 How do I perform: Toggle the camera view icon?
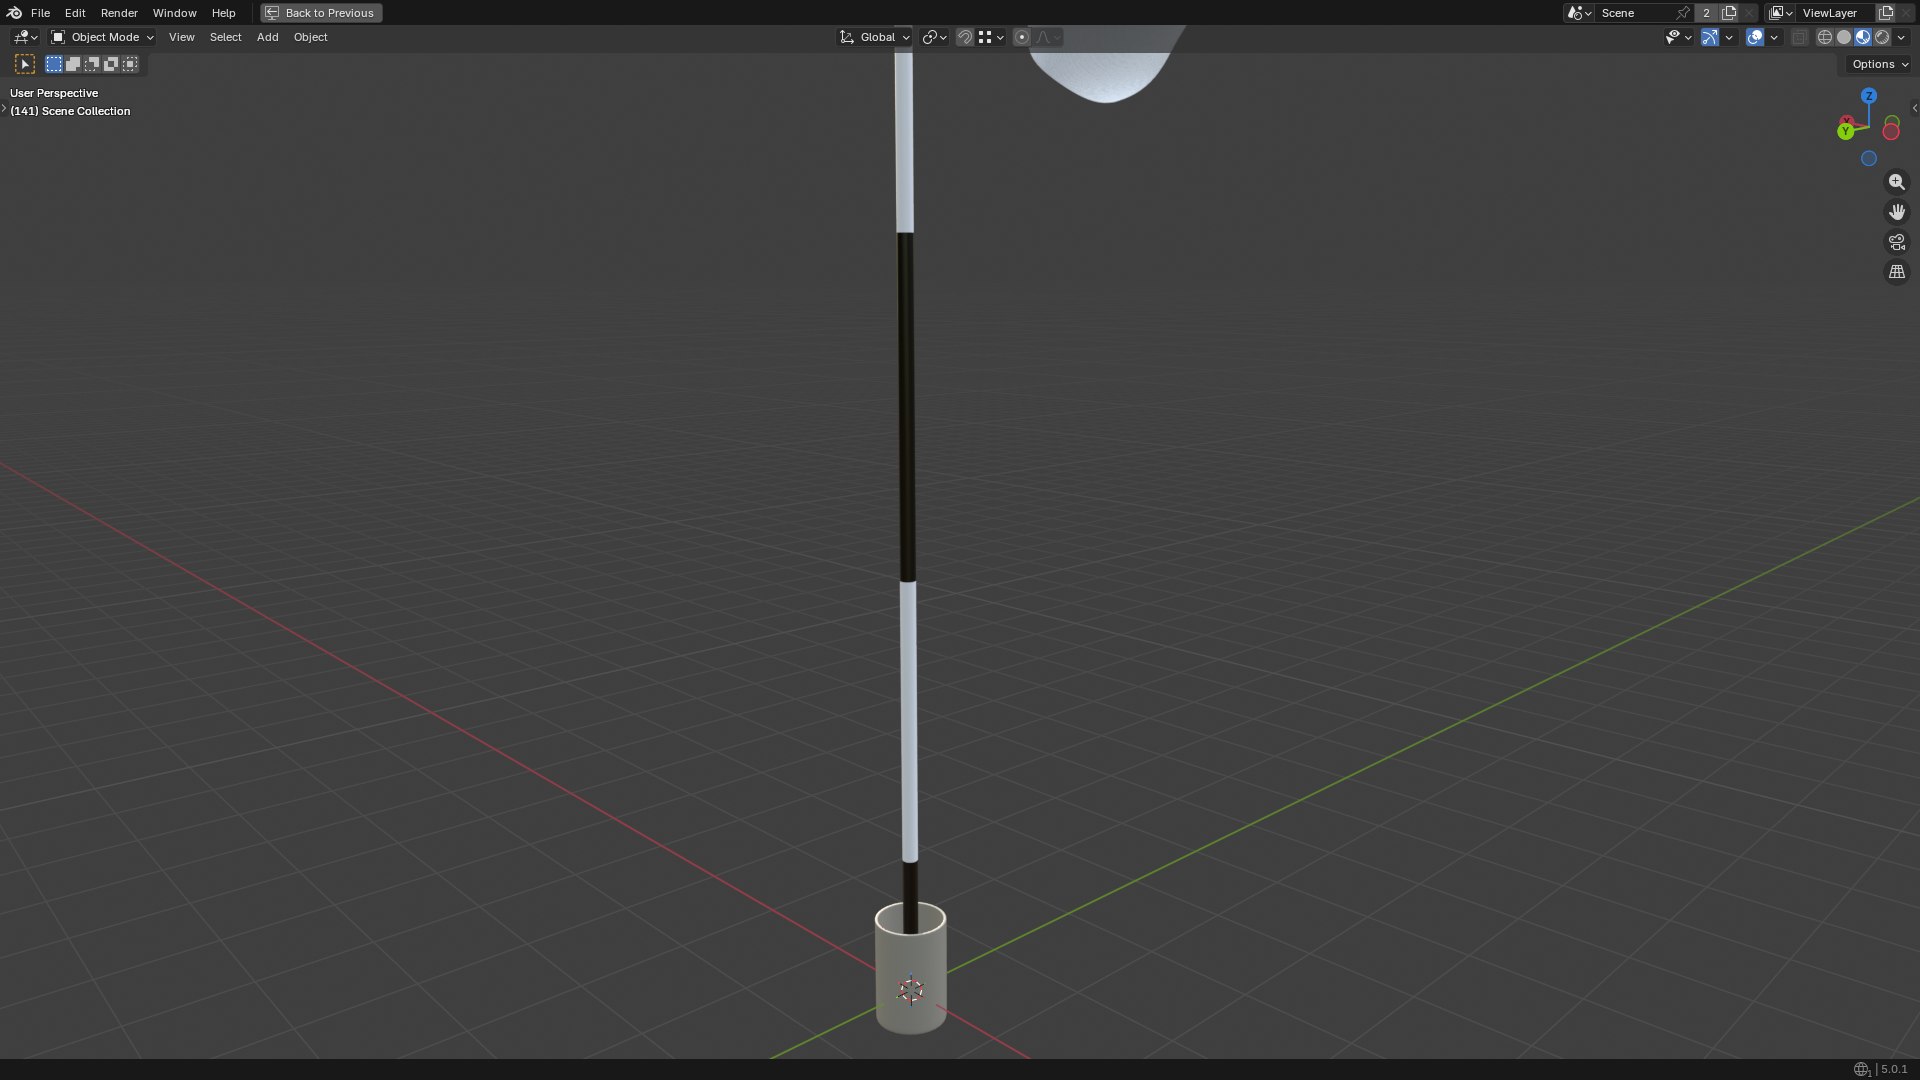(x=1896, y=242)
